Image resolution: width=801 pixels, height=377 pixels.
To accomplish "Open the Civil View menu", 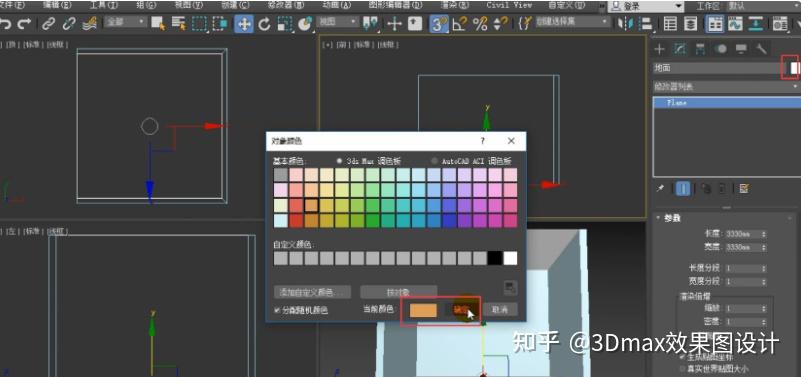I will 509,5.
